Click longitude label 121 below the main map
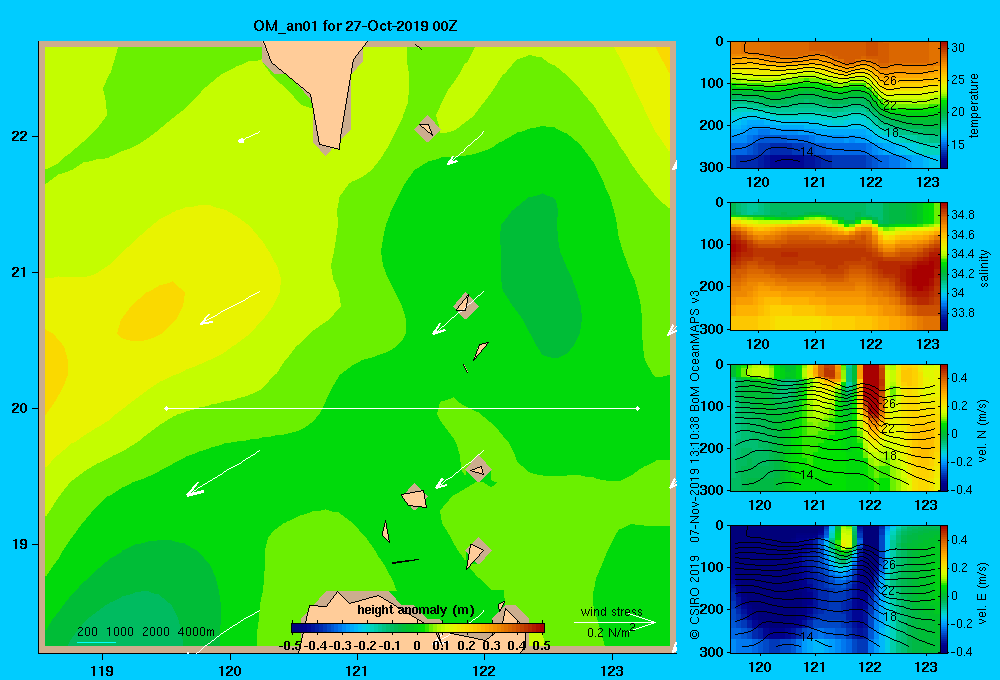1000x680 pixels. pos(357,670)
